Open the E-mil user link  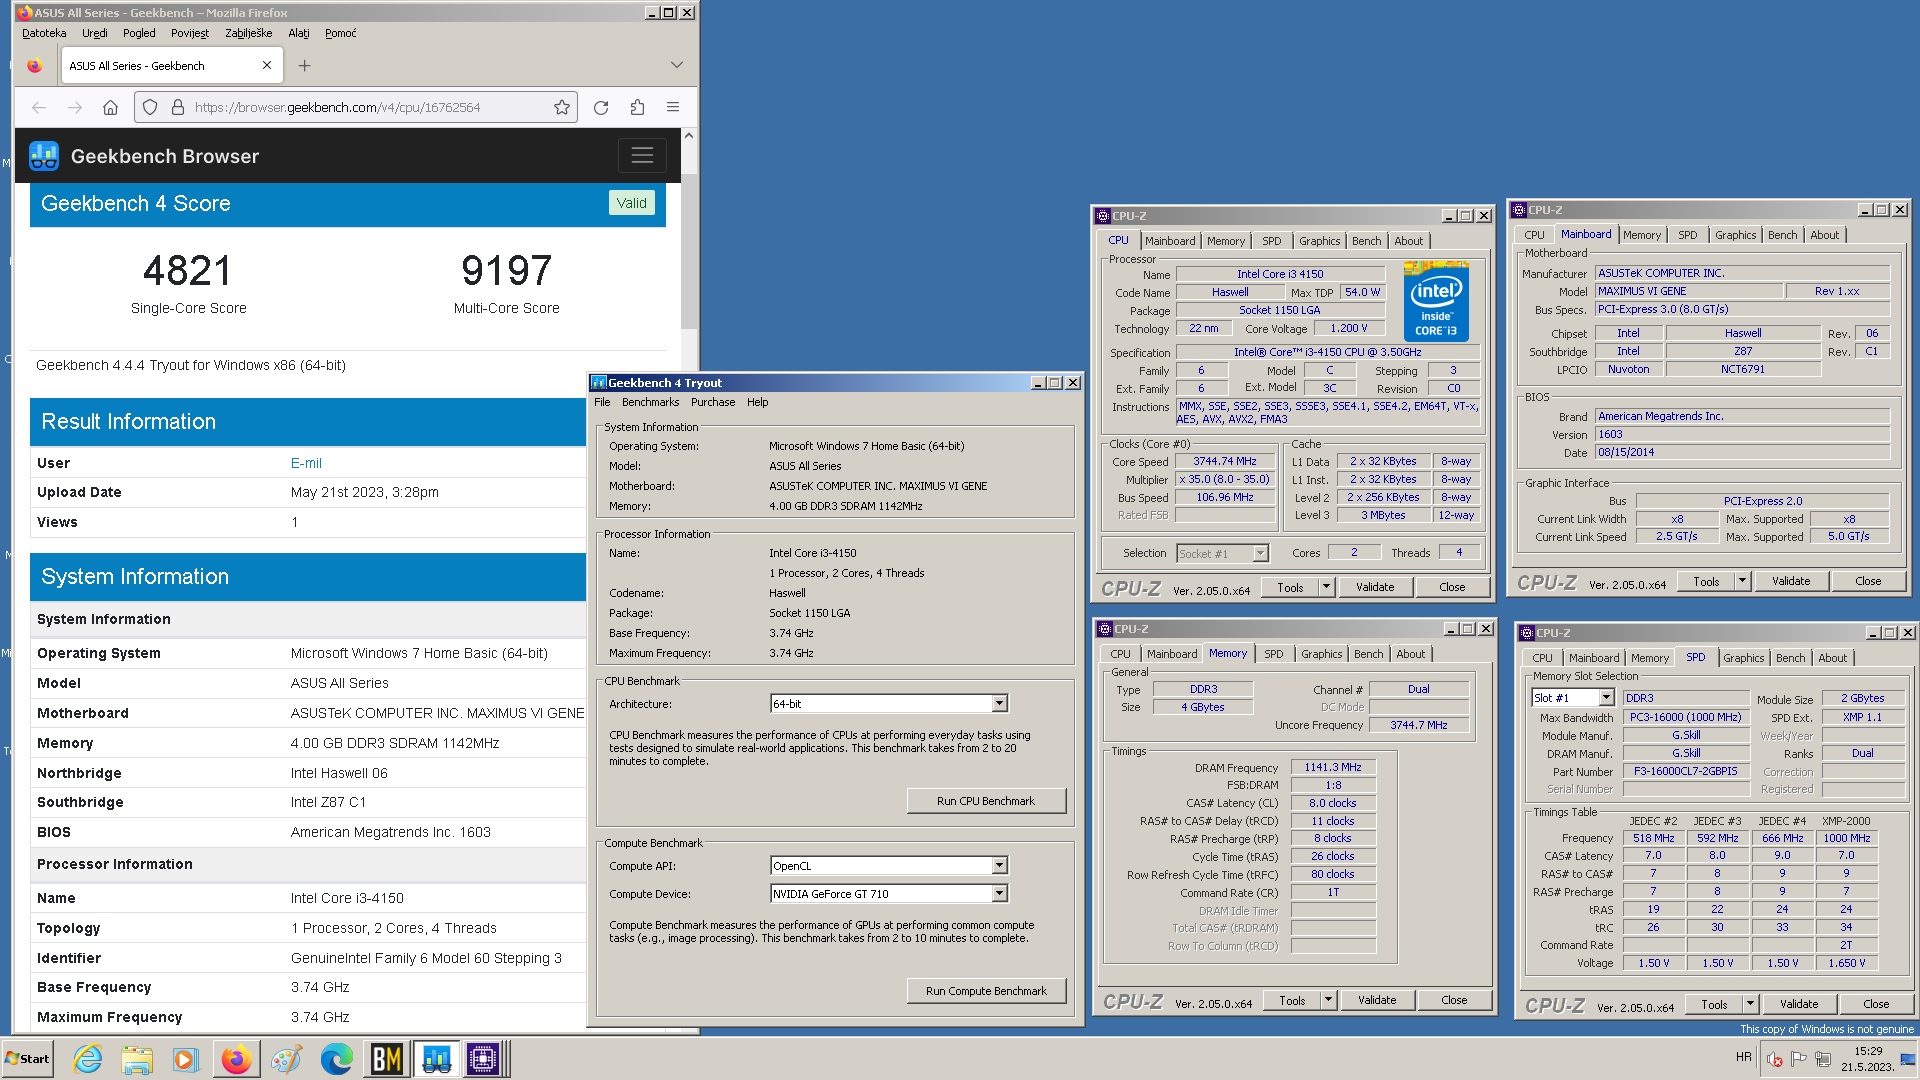point(306,463)
